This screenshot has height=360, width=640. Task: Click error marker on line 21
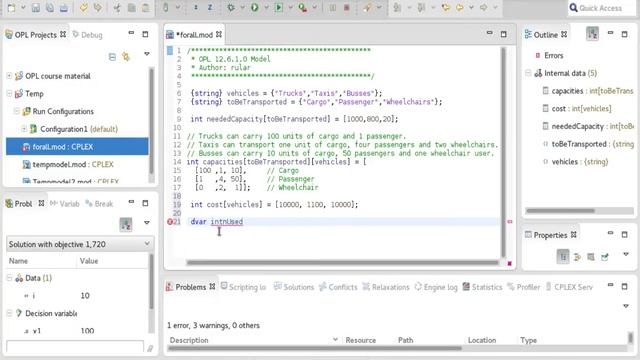point(170,222)
